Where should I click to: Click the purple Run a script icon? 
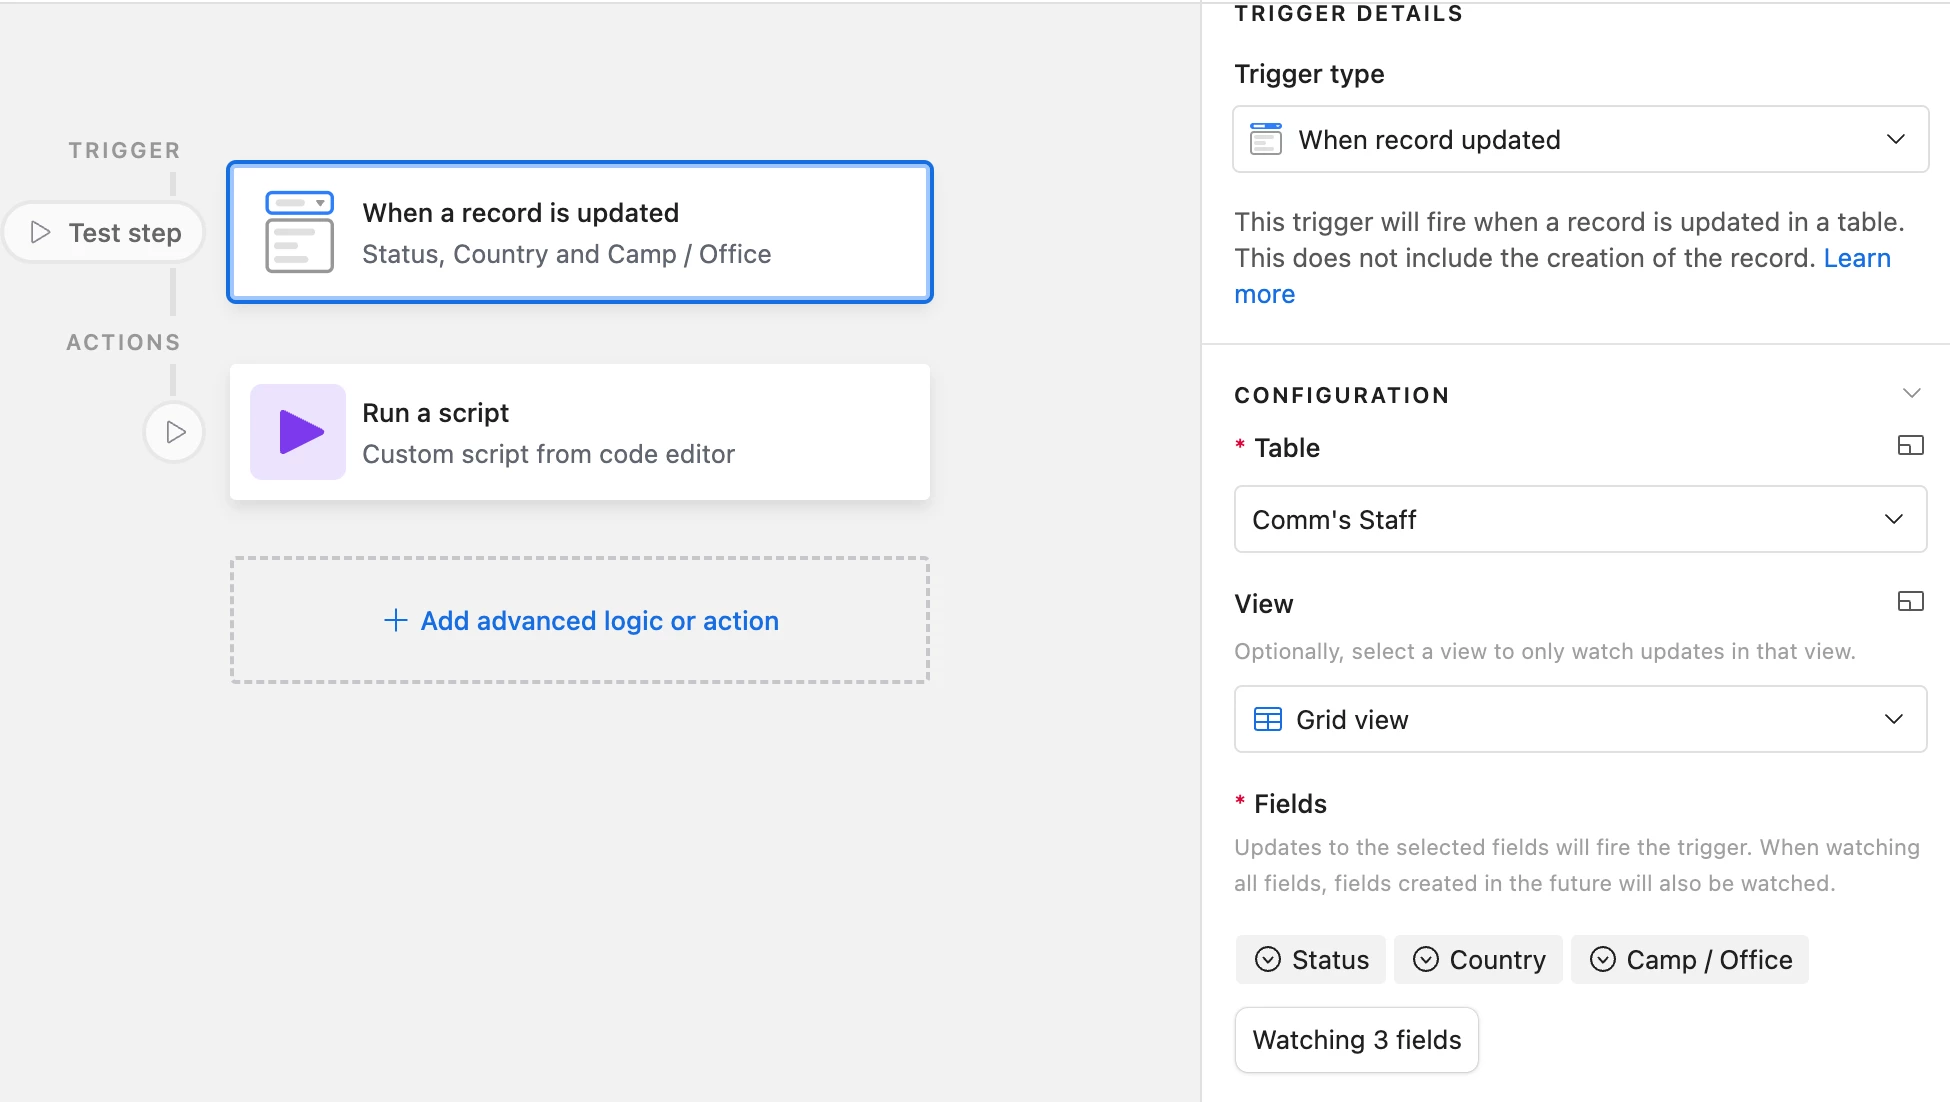point(298,432)
